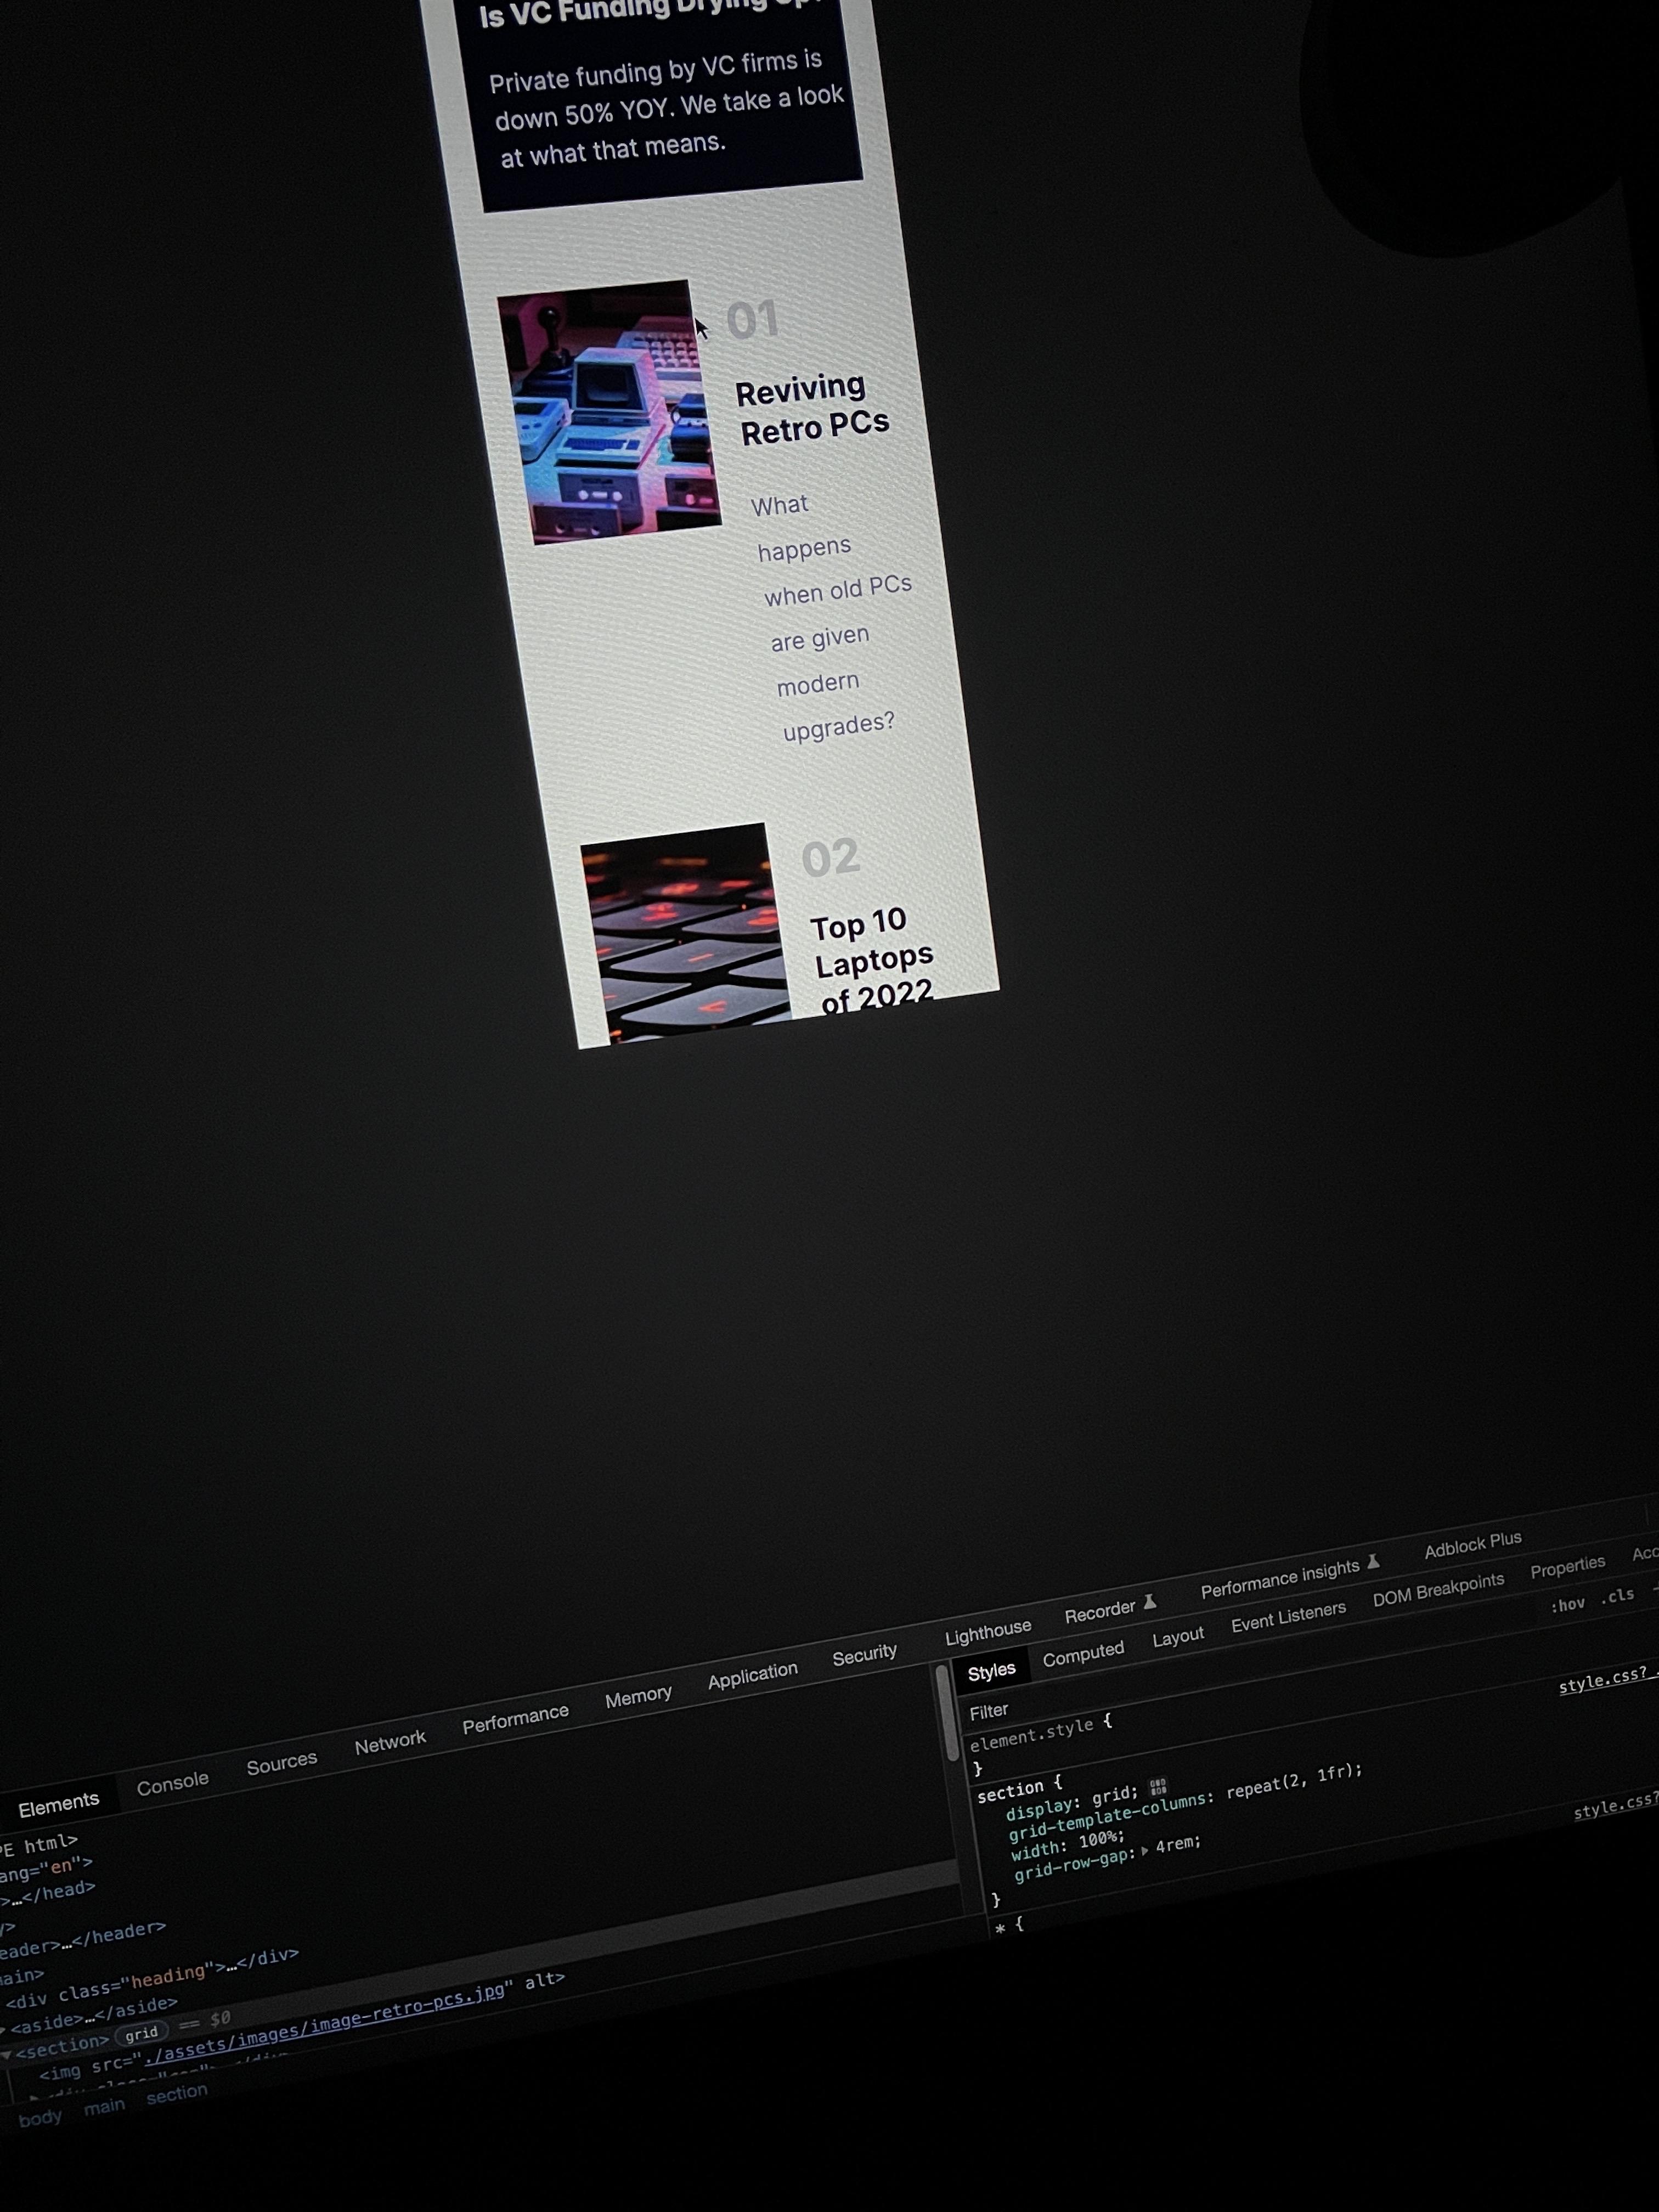
Task: Switch to the Console tab
Action: 172,1783
